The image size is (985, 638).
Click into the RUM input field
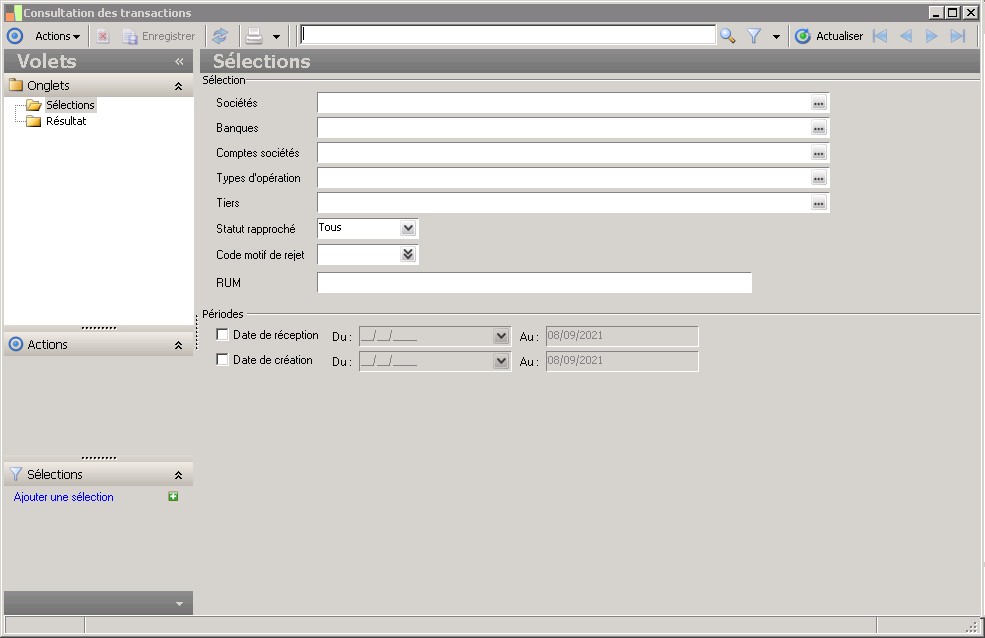[533, 283]
